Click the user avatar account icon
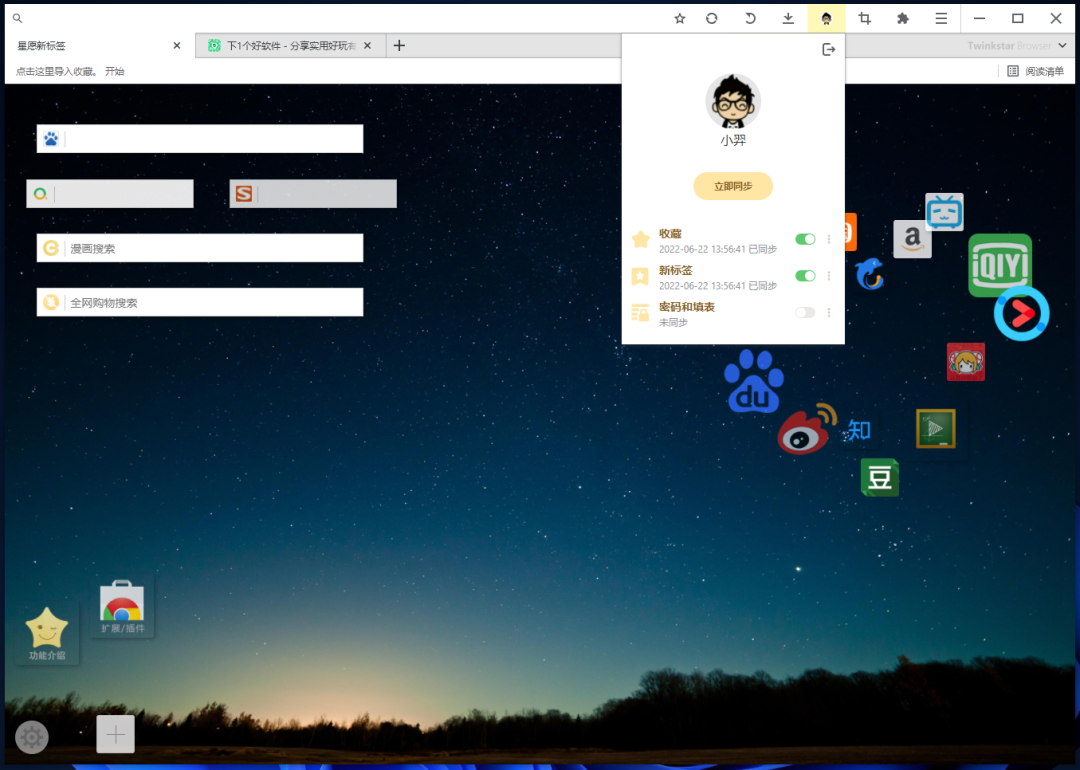 click(827, 19)
